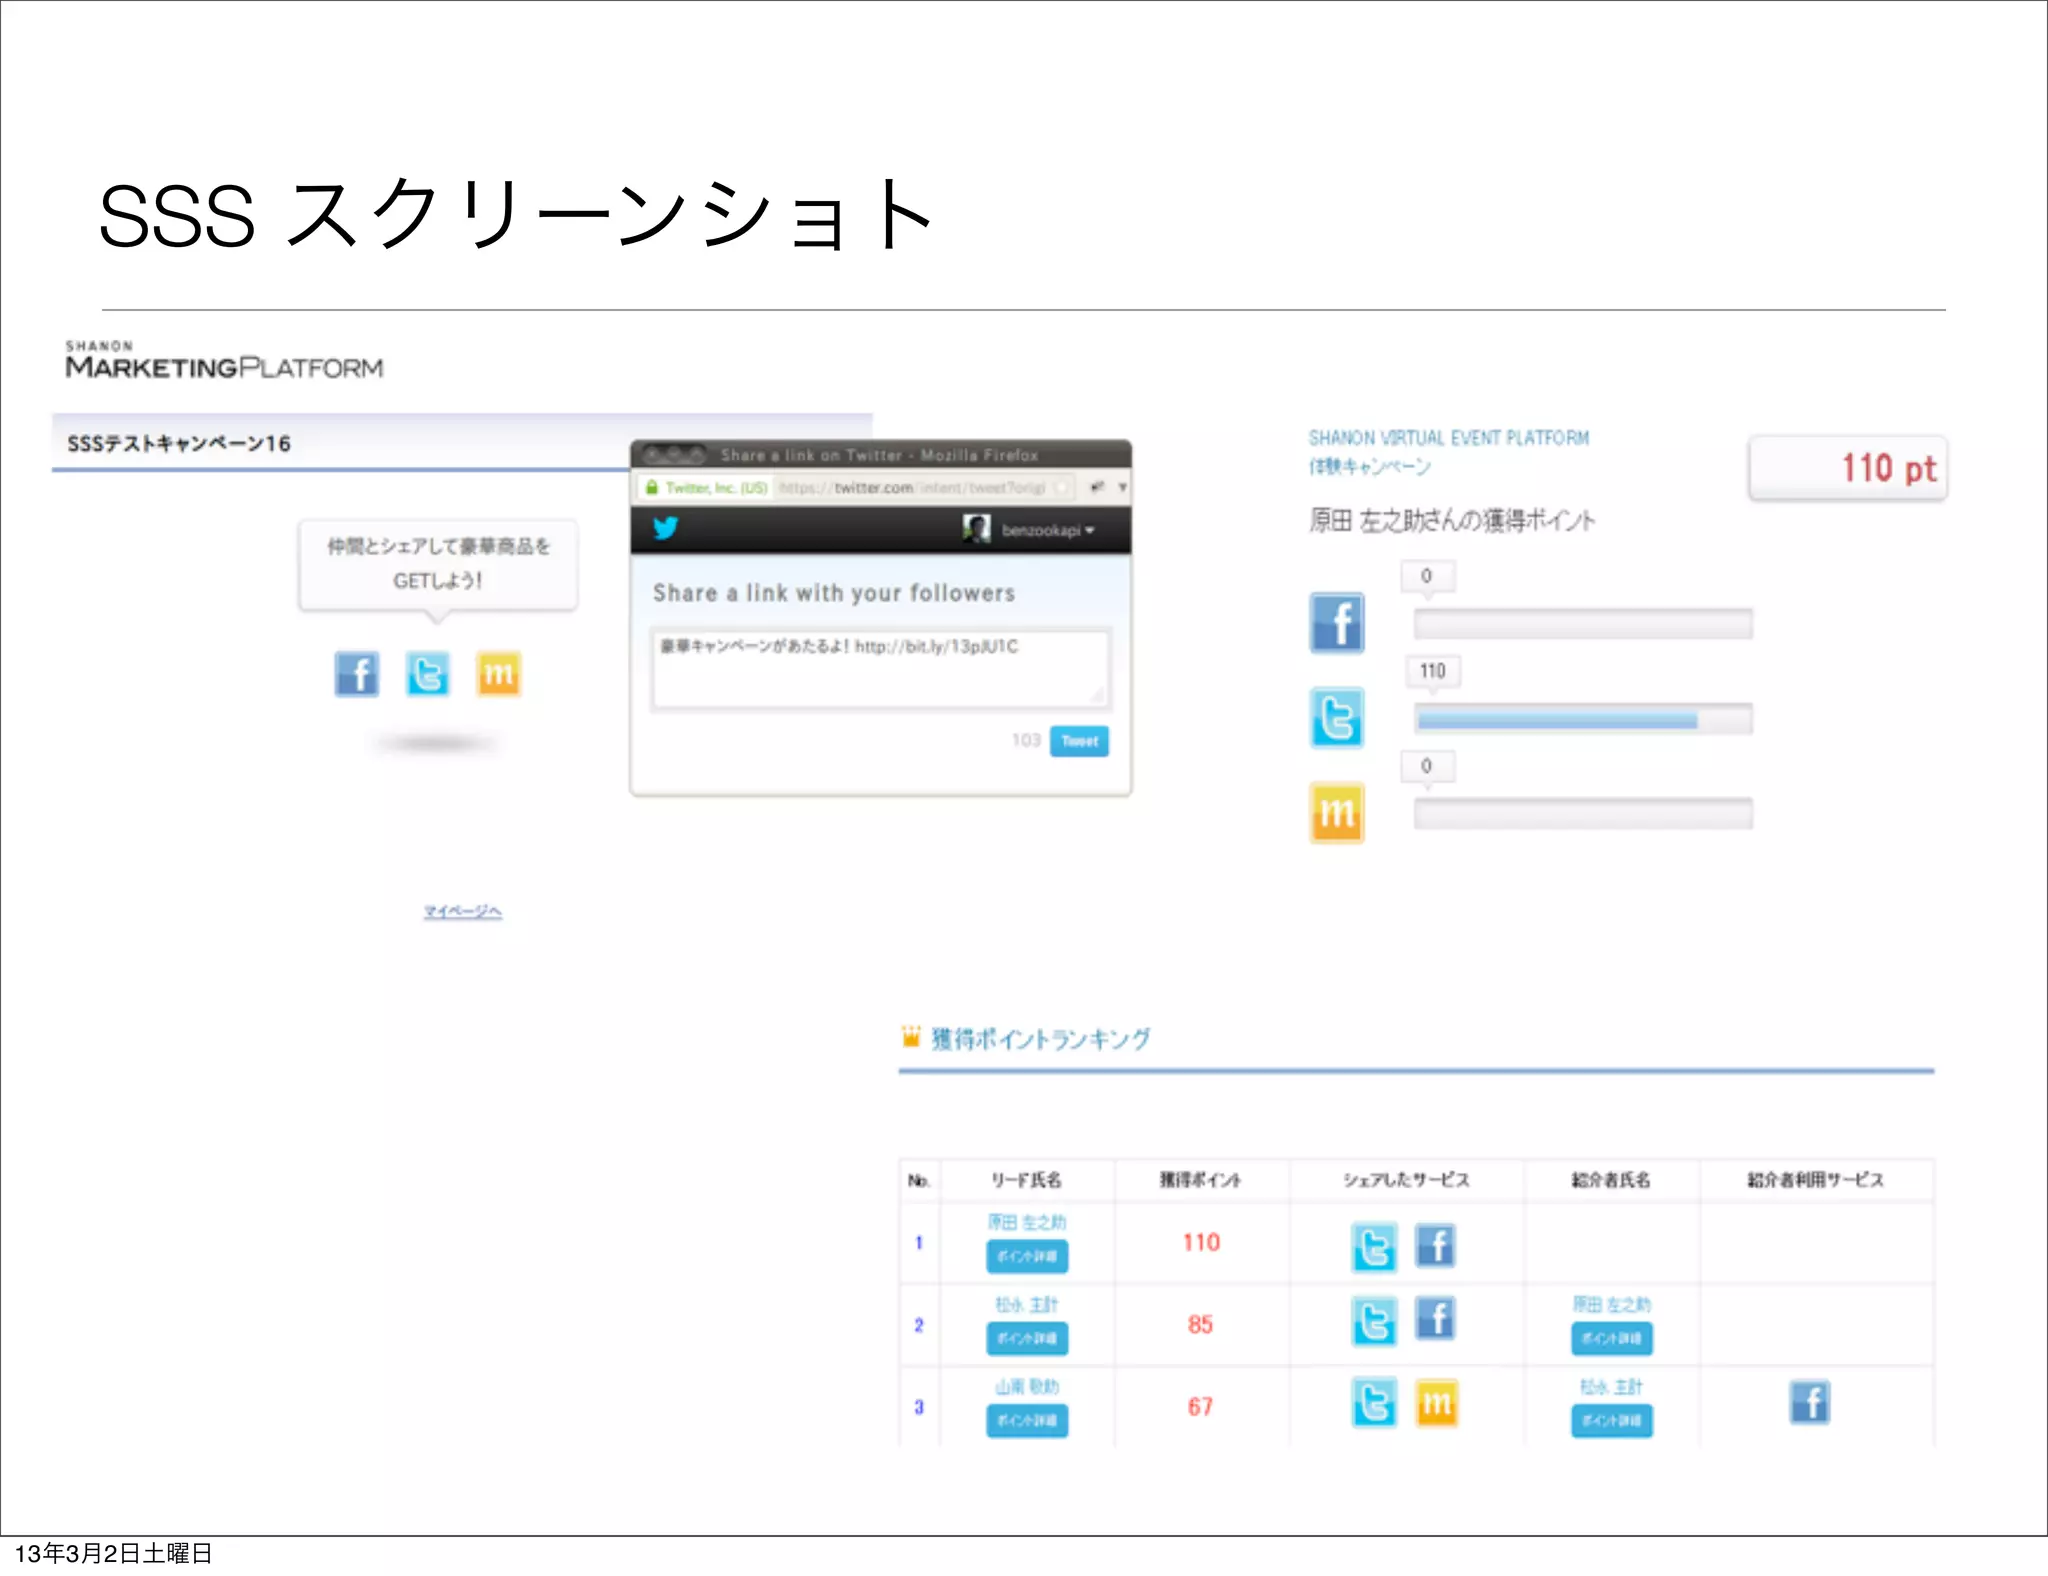The width and height of the screenshot is (2048, 1576).
Task: Click large mixi icon beside points bar
Action: pos(1337,813)
